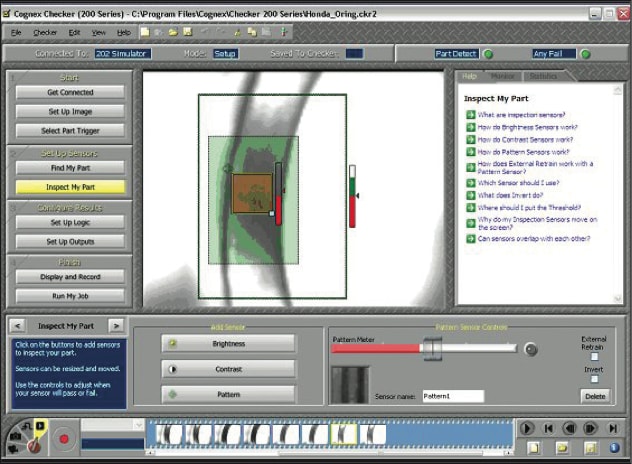Open 'Where should I put the Threshold?' link
The image size is (632, 464).
tap(529, 208)
